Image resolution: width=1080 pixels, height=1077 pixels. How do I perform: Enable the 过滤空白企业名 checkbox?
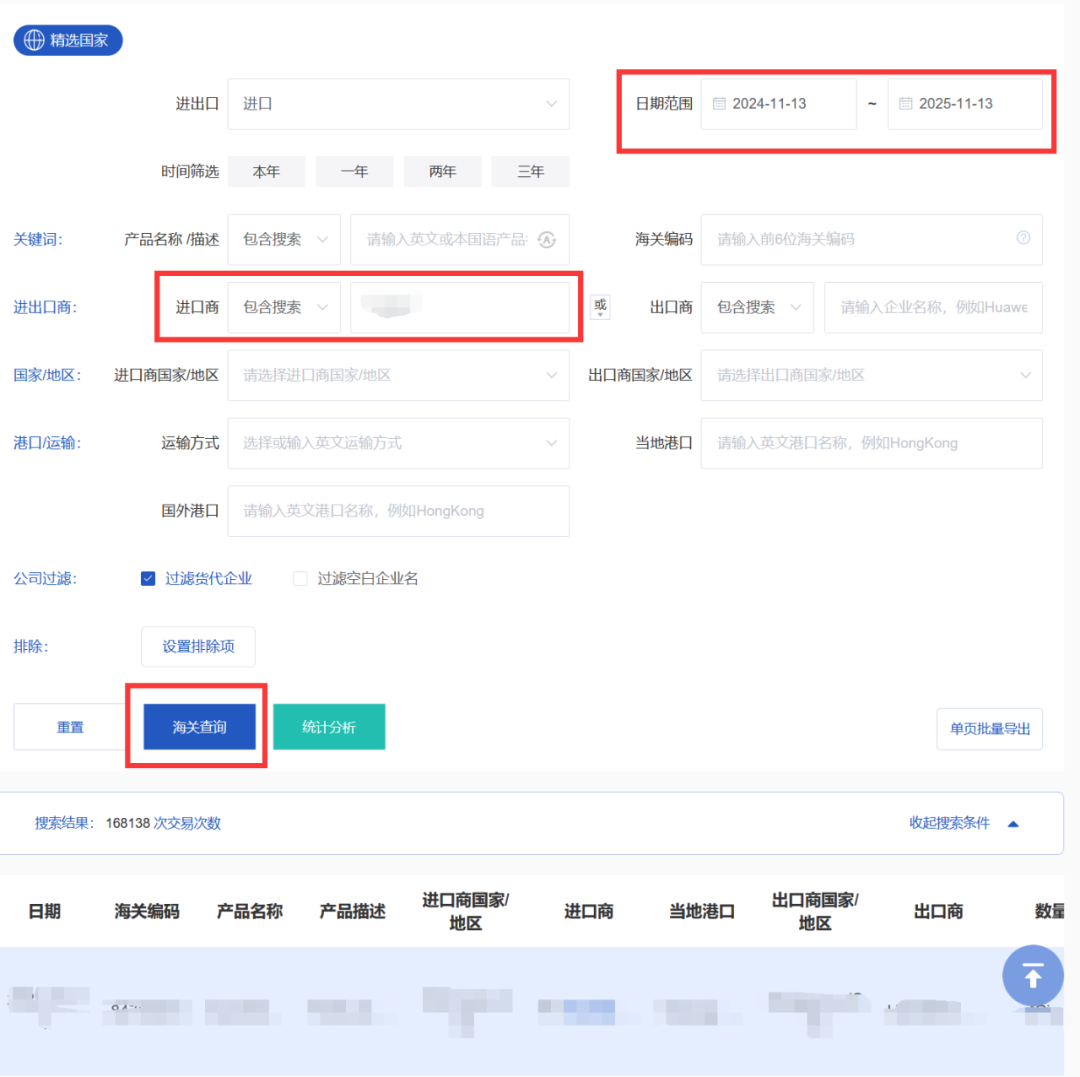(x=300, y=579)
